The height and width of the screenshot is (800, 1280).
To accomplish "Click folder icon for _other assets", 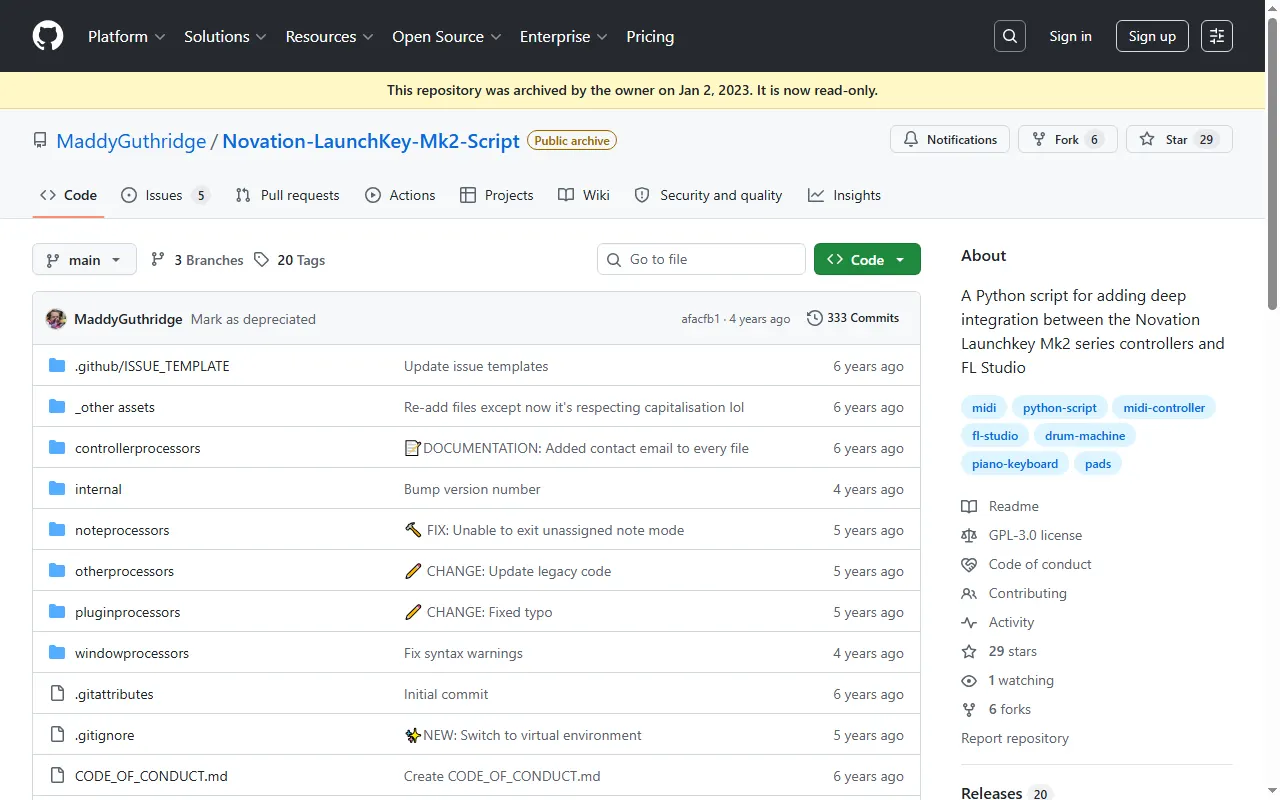I will (x=57, y=407).
